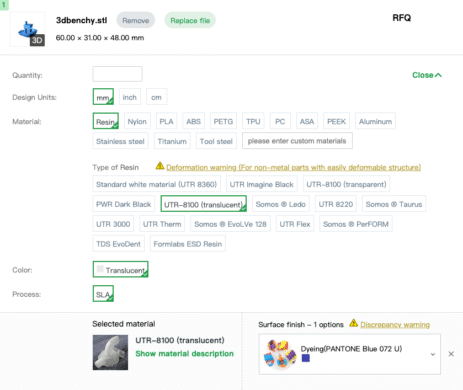Open the Discrepancy warning link
Image resolution: width=463 pixels, height=390 pixels.
(x=395, y=325)
